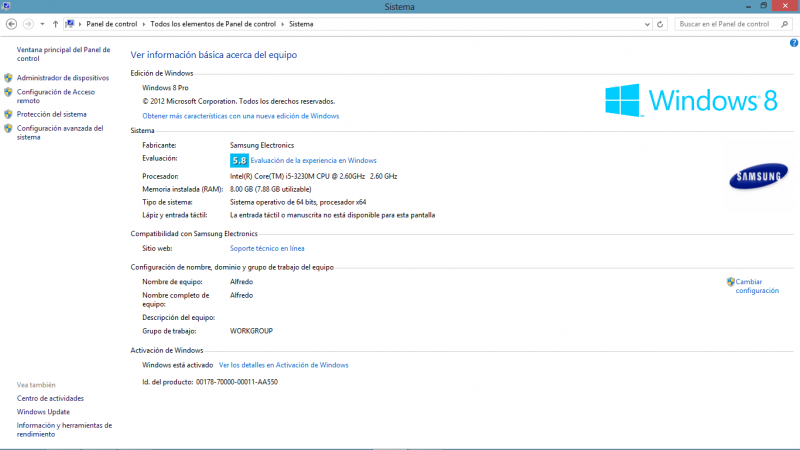800x450 pixels.
Task: Click the 5.8 experience score badge
Action: click(x=239, y=160)
